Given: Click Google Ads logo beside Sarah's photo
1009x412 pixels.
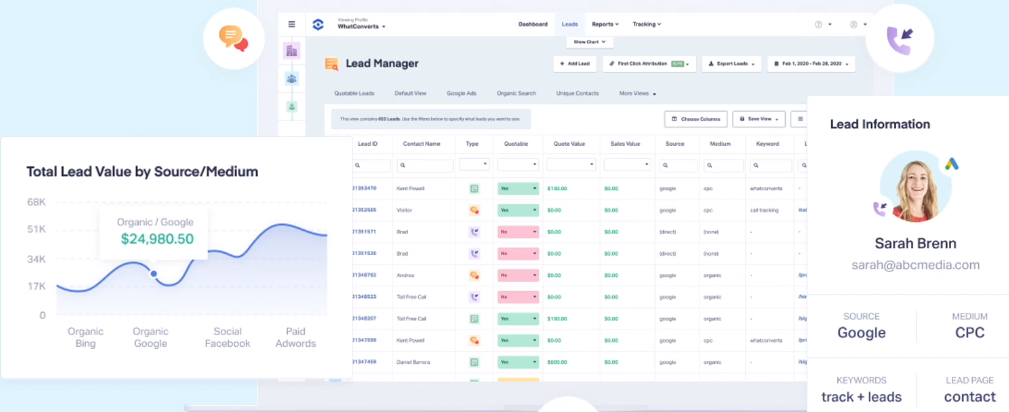Looking at the screenshot, I should point(952,164).
